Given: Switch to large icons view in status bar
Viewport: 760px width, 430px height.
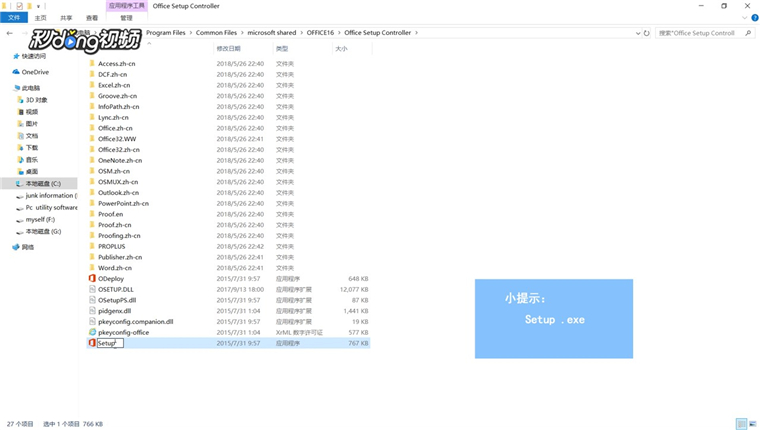Looking at the screenshot, I should coord(753,424).
